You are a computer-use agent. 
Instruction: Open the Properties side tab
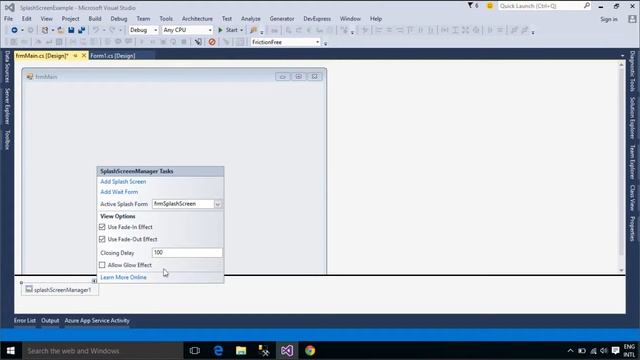pos(632,229)
